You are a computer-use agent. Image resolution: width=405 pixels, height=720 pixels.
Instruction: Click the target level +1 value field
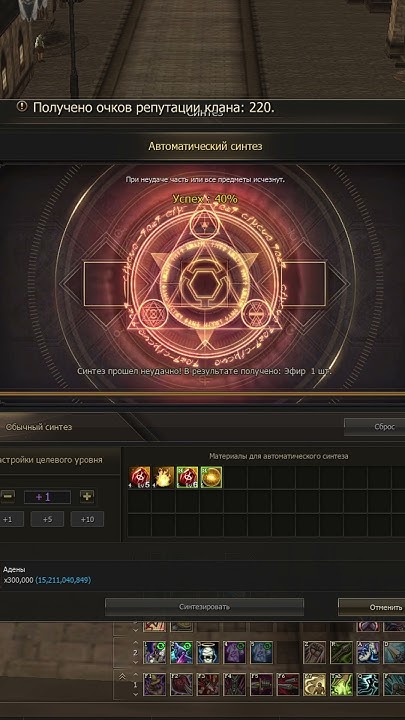coord(47,497)
